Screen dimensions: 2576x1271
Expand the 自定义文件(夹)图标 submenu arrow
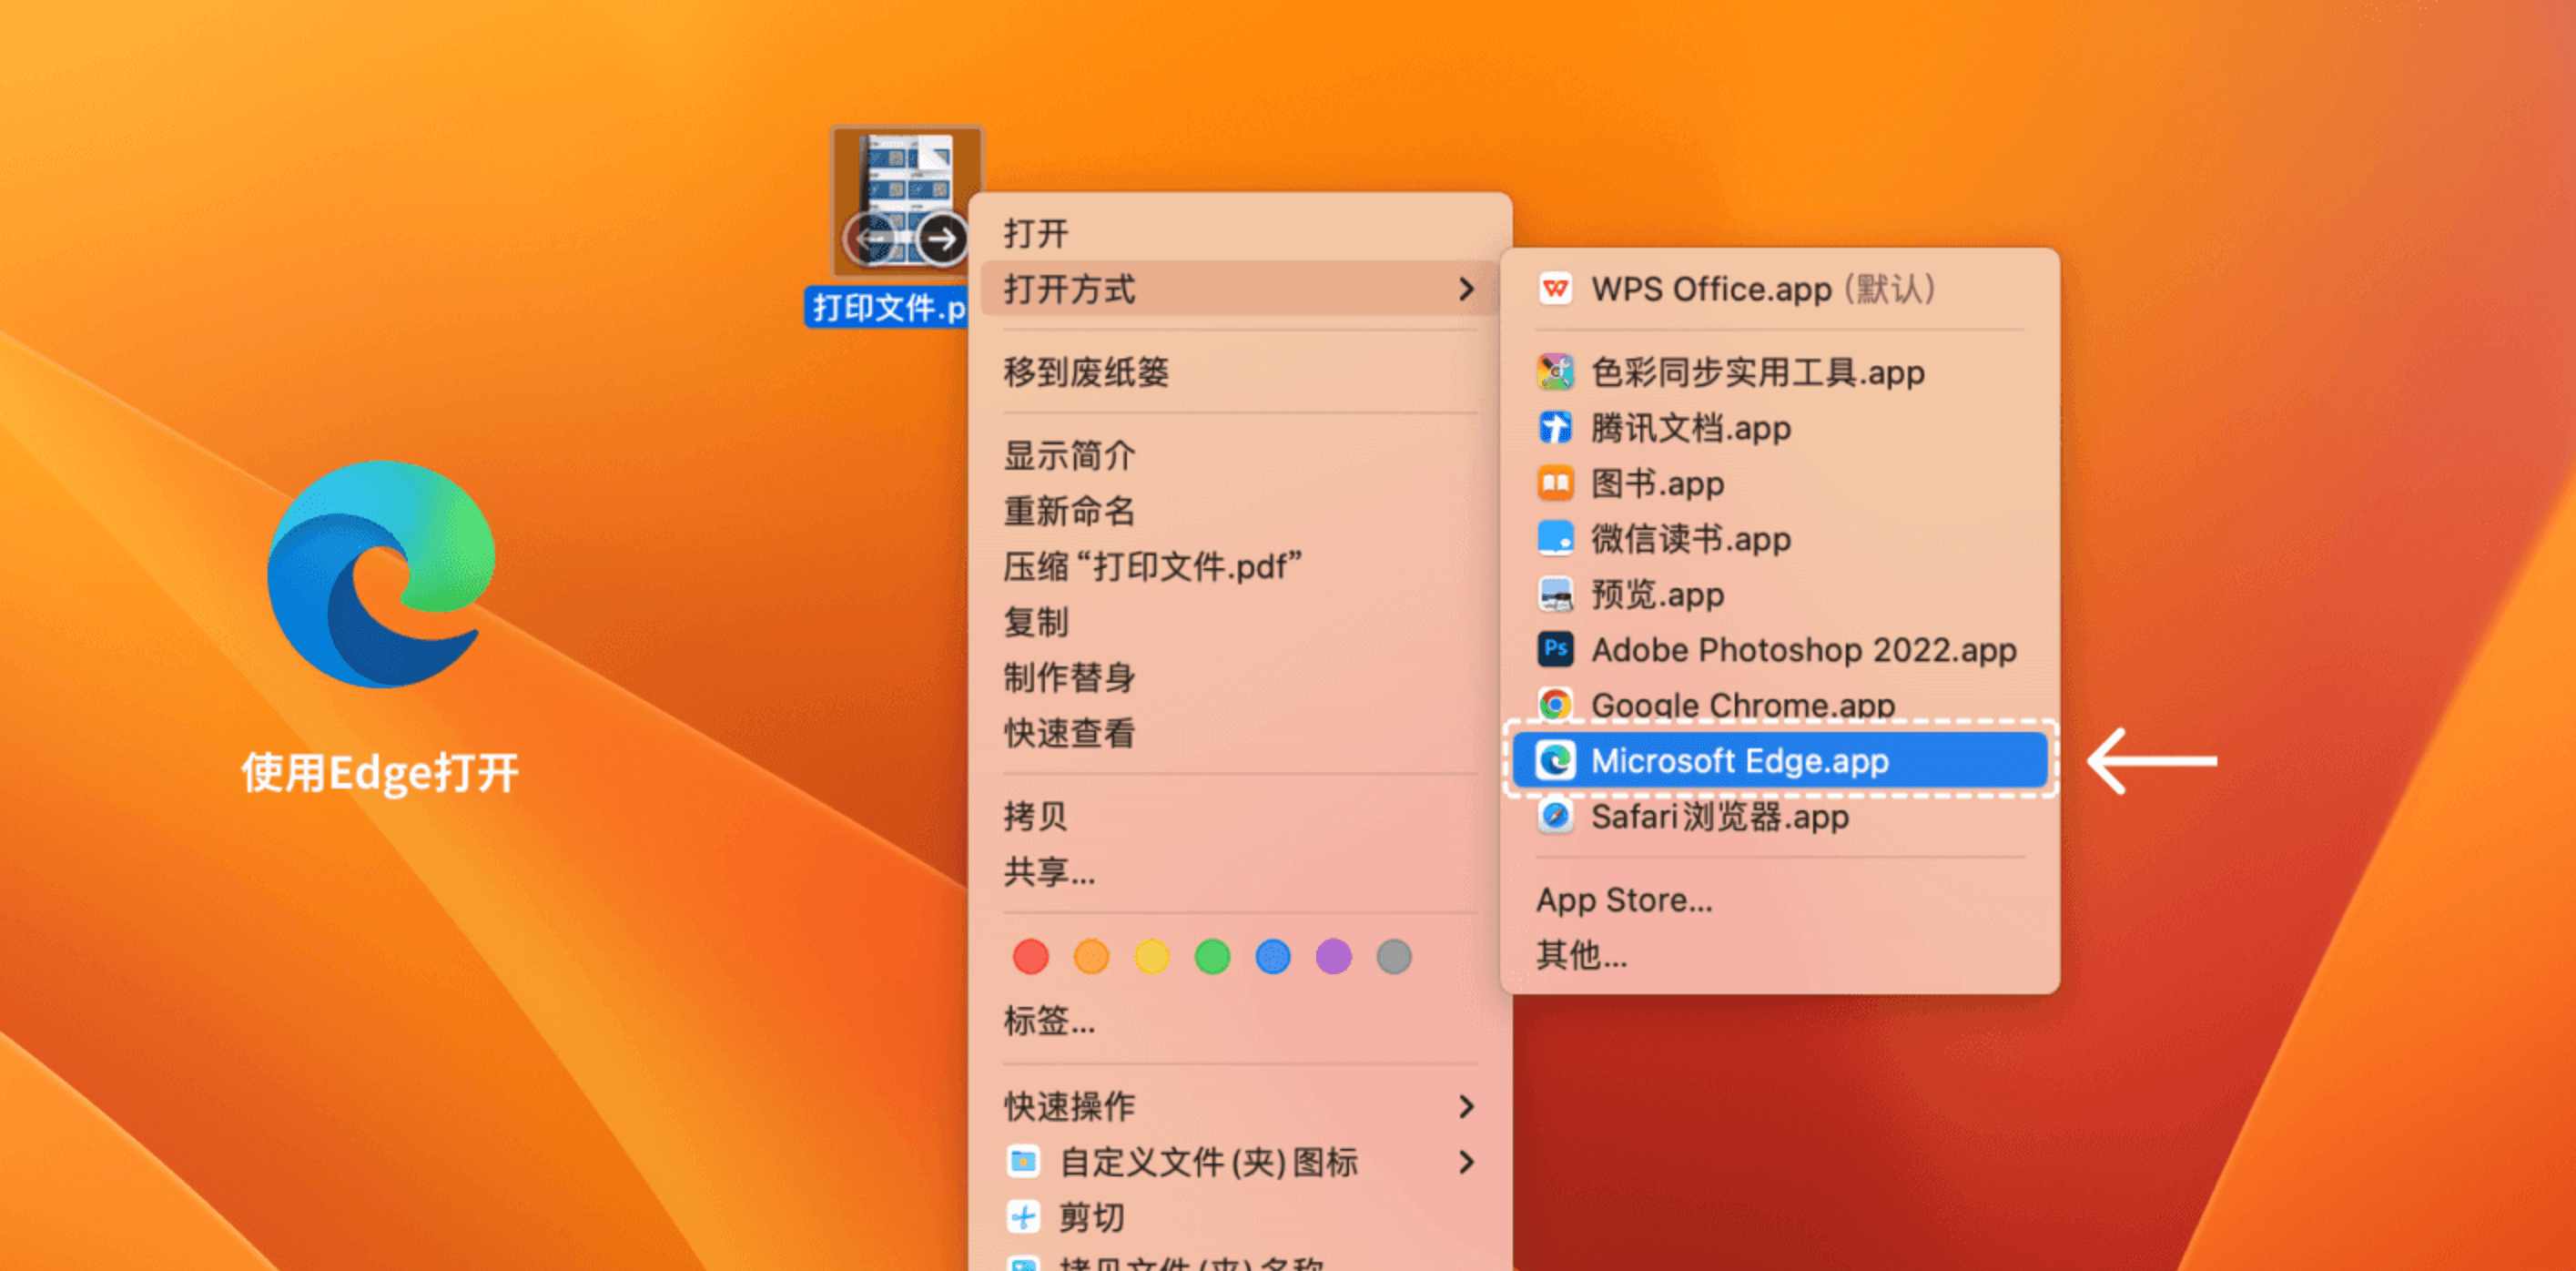[x=1466, y=1162]
